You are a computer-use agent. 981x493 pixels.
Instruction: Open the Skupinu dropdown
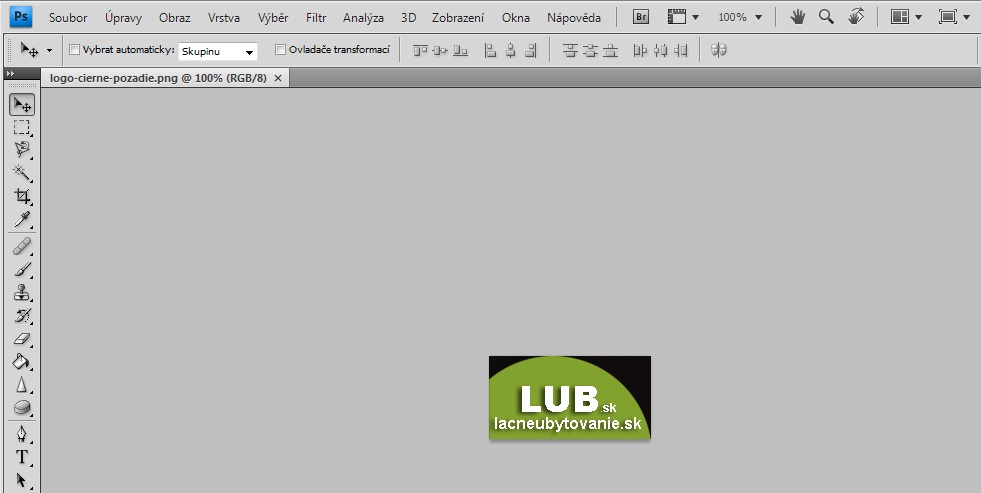click(218, 51)
